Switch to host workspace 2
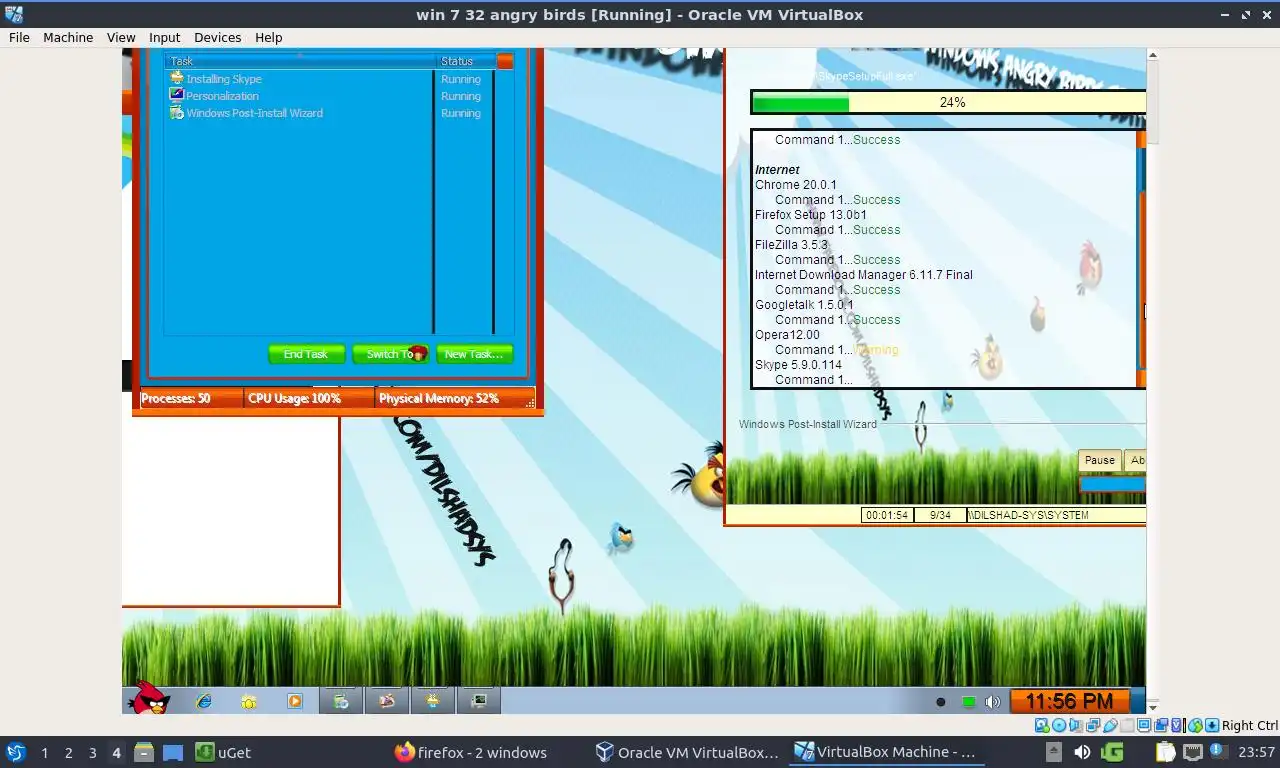Image resolution: width=1280 pixels, height=768 pixels. (x=68, y=752)
